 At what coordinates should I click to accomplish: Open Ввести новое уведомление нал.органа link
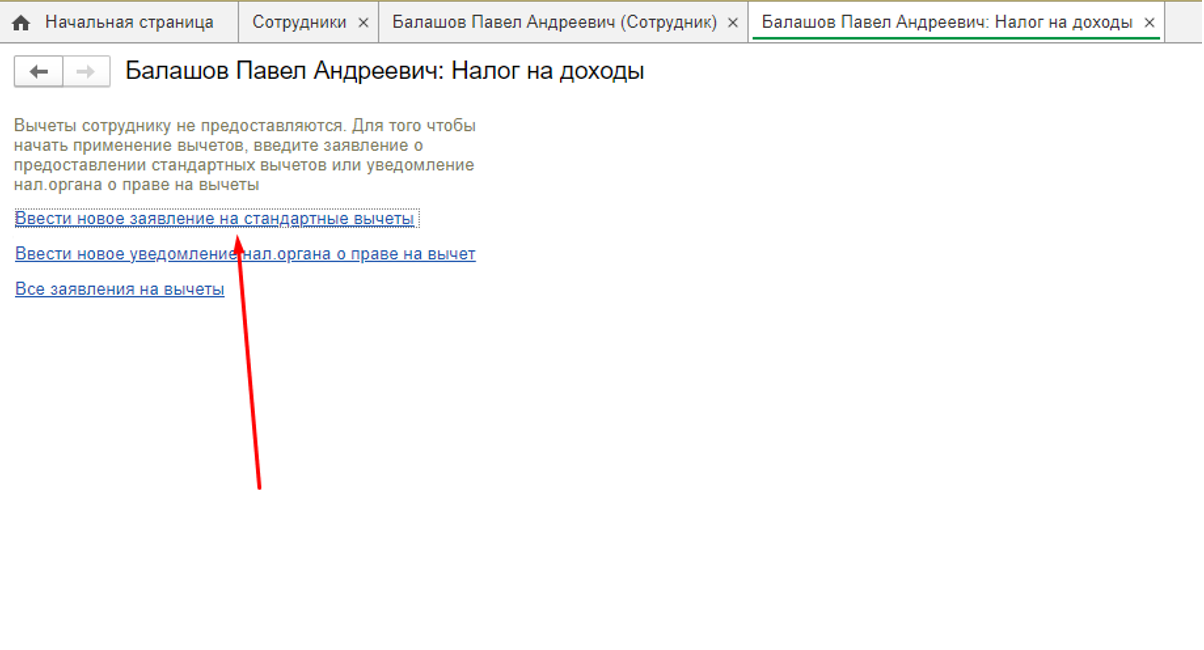[x=245, y=254]
